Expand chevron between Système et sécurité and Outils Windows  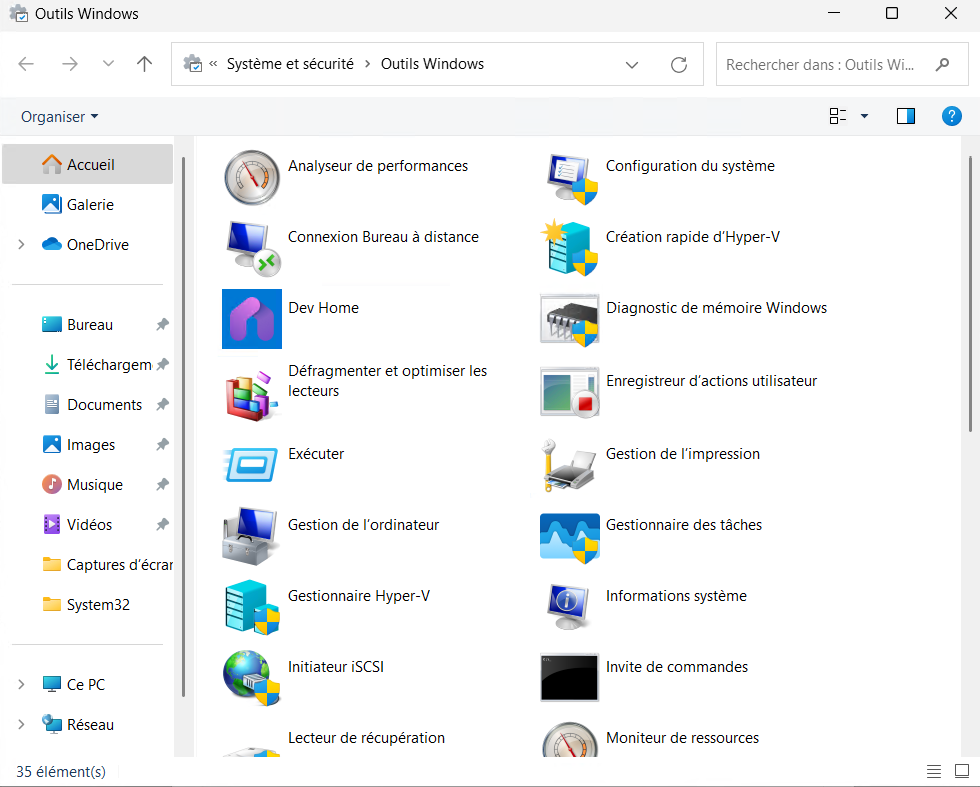(x=368, y=64)
